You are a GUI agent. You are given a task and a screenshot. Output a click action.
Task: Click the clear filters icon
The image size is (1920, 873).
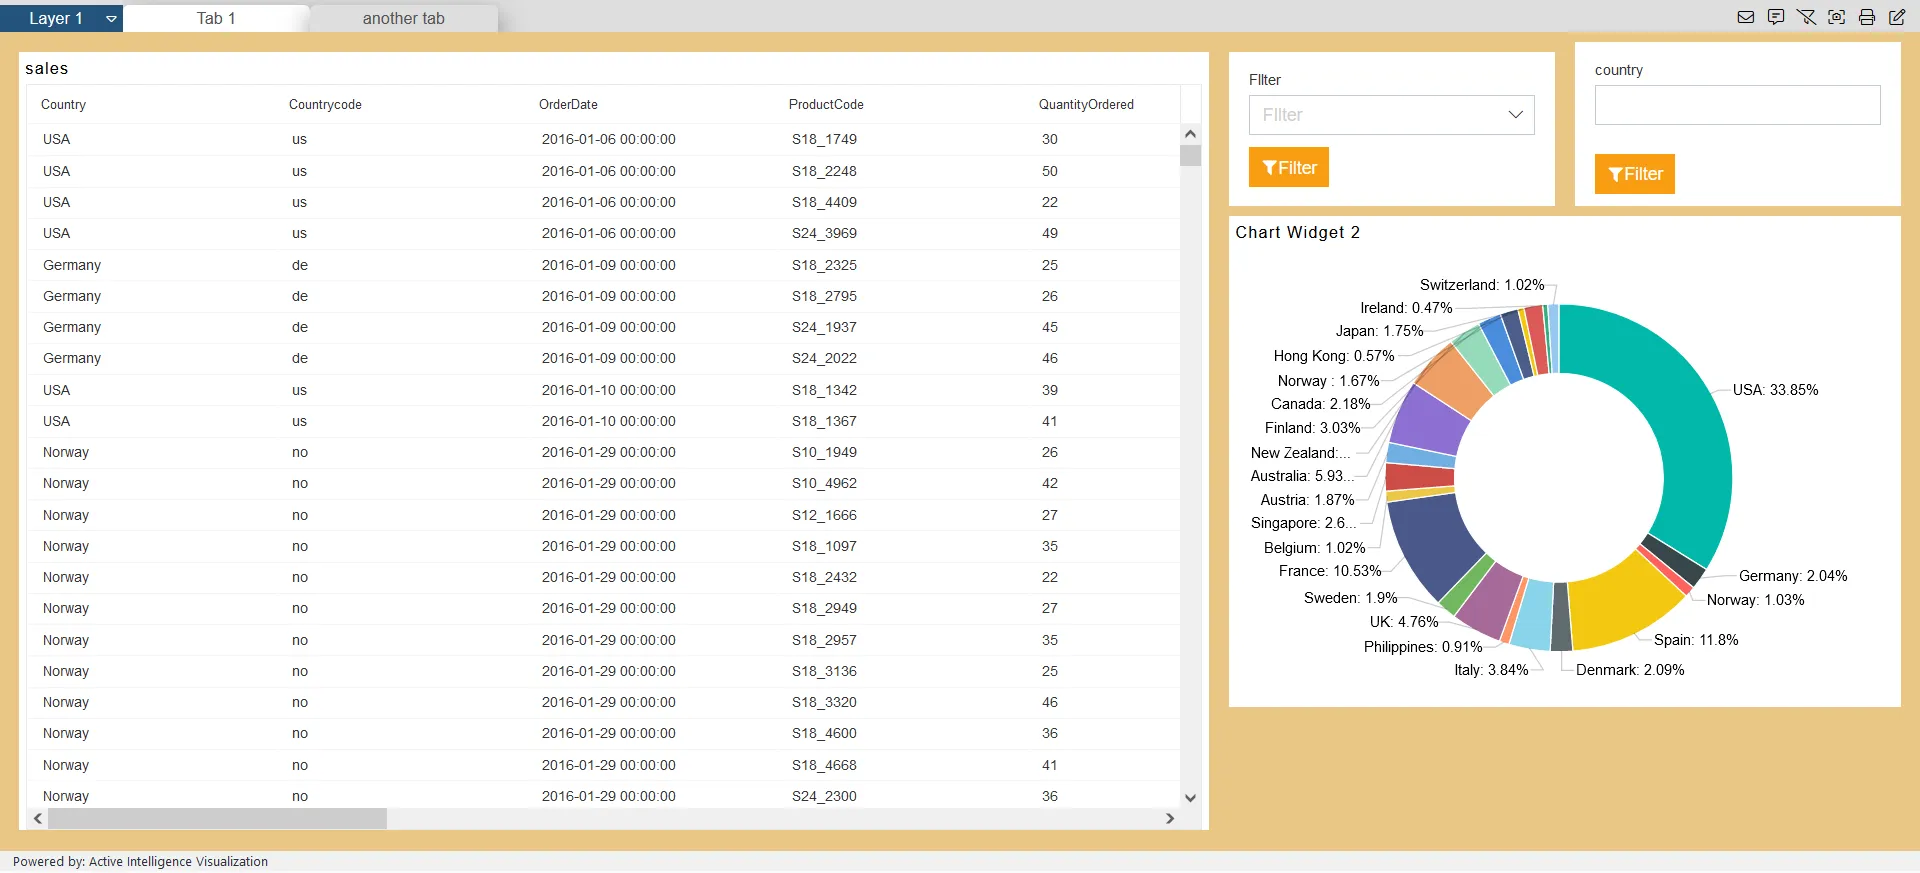1806,17
